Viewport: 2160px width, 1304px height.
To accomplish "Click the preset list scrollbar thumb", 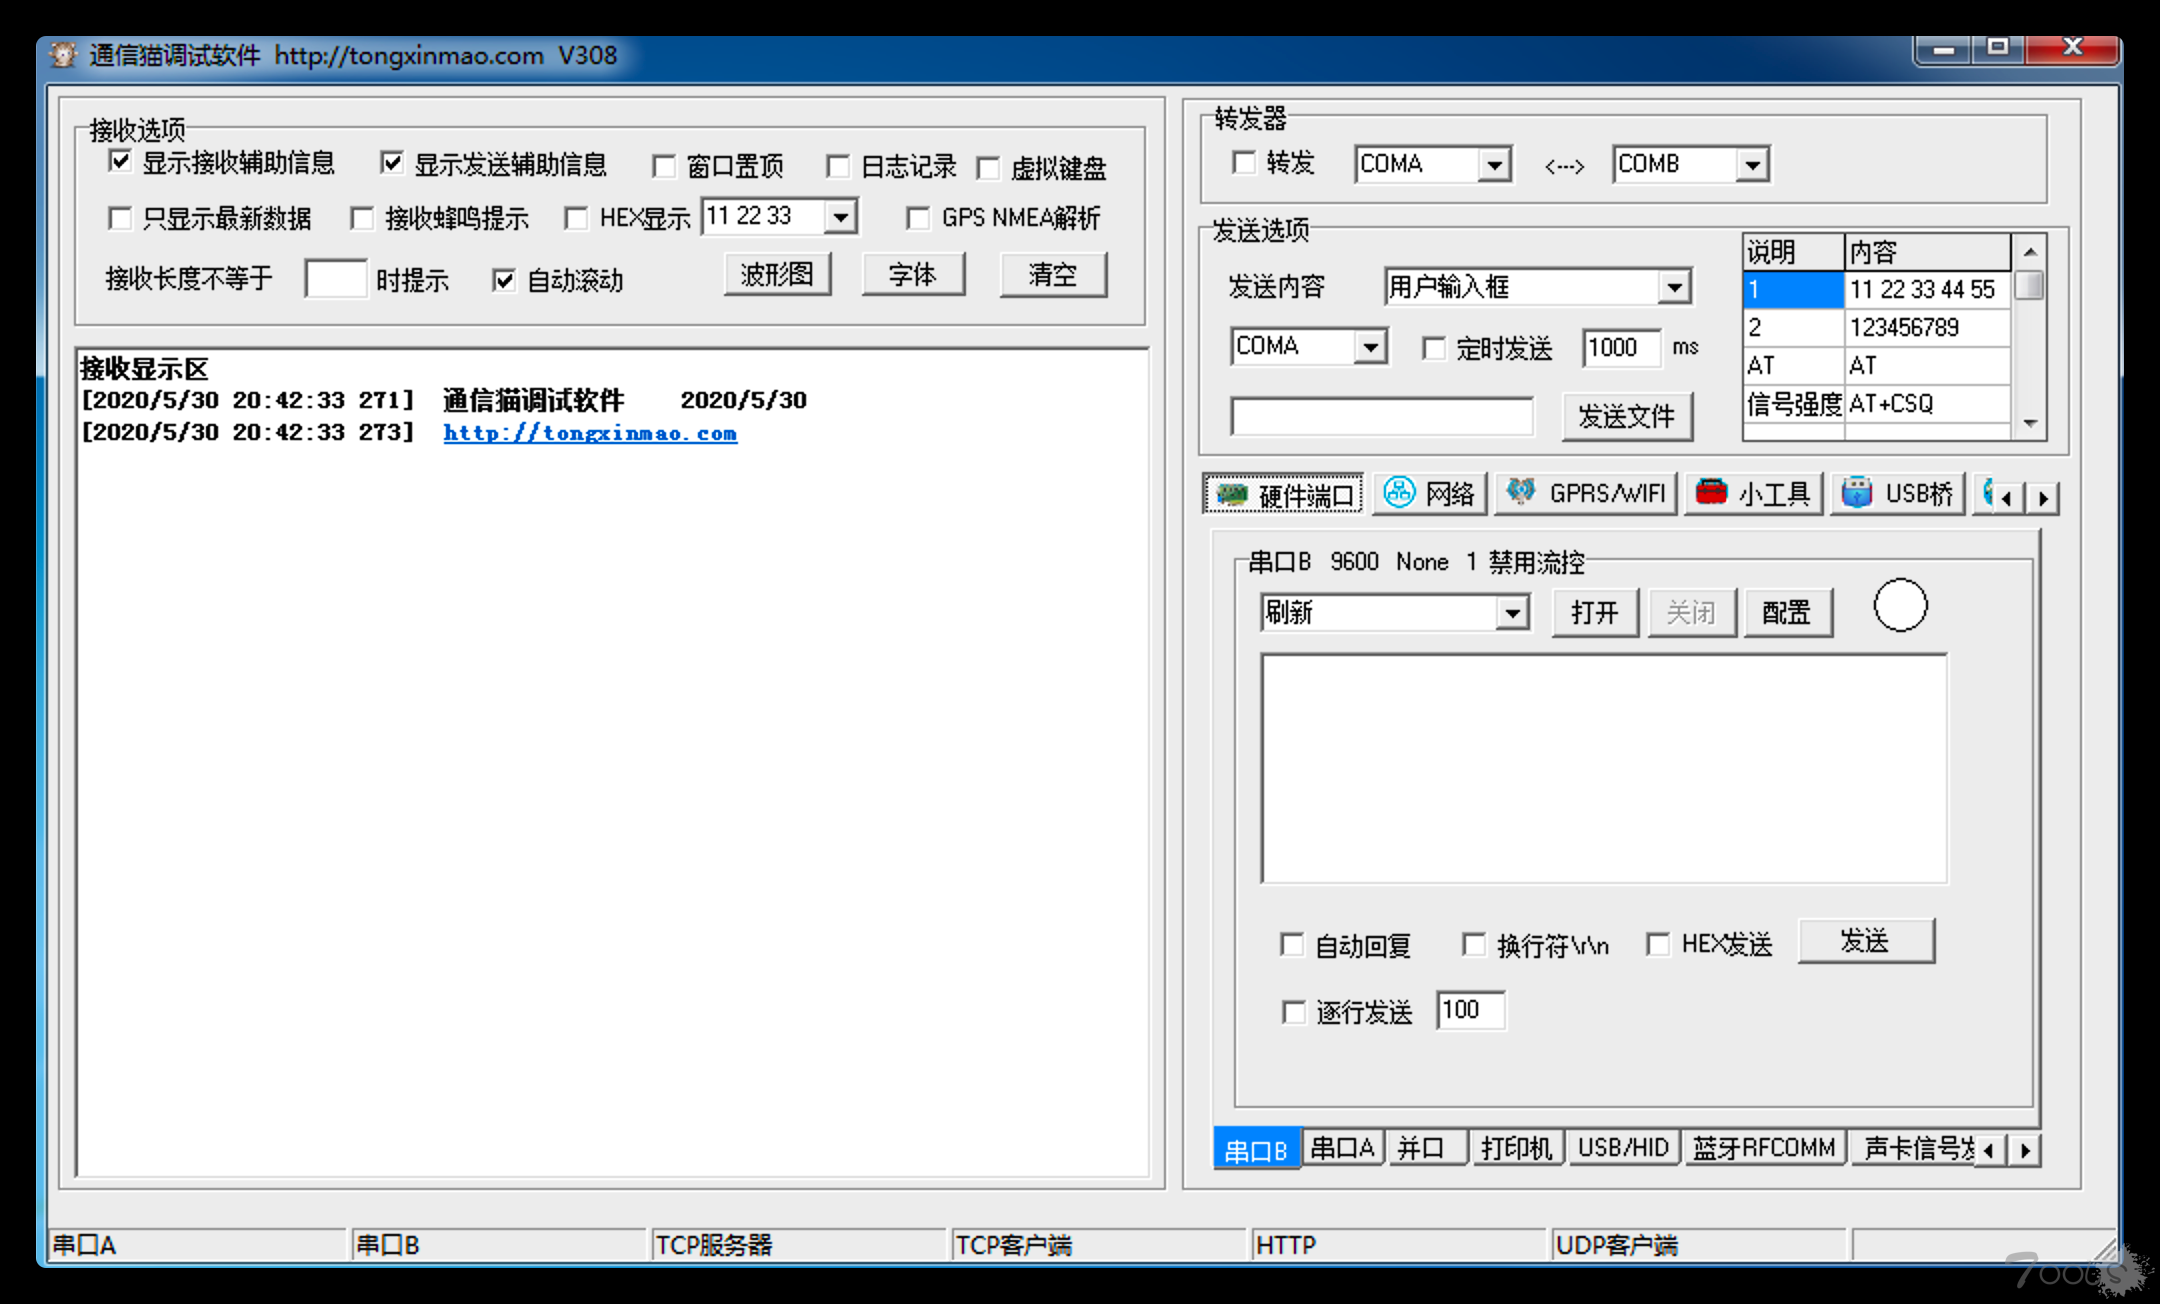I will pyautogui.click(x=2030, y=286).
